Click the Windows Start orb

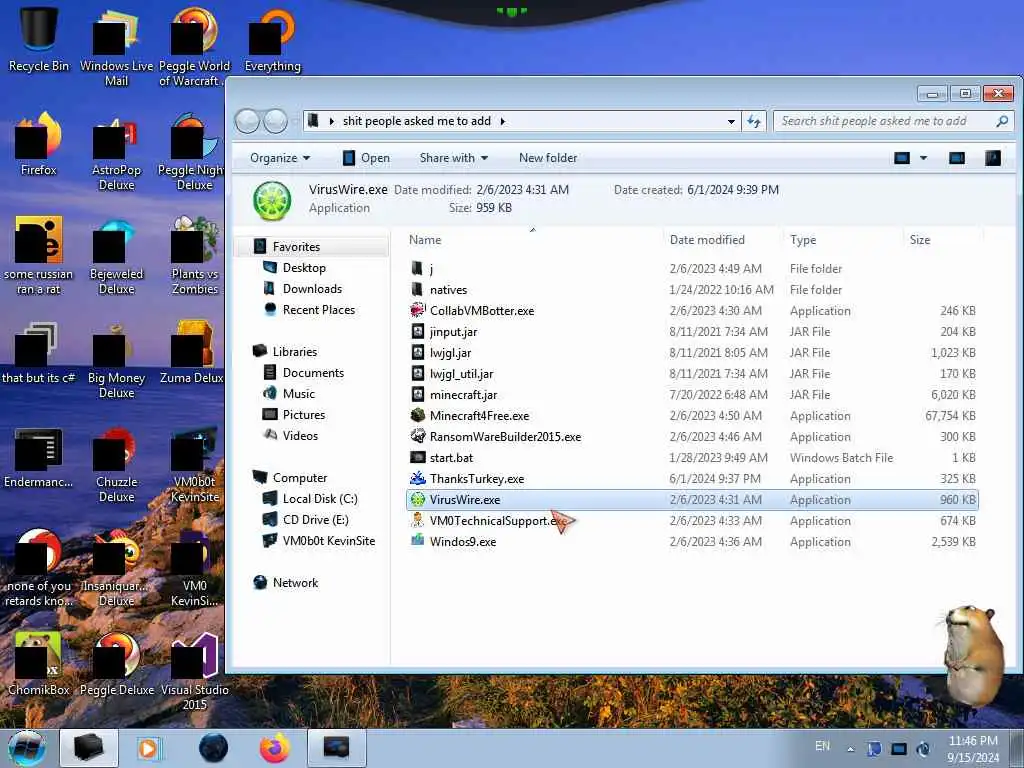tap(27, 748)
